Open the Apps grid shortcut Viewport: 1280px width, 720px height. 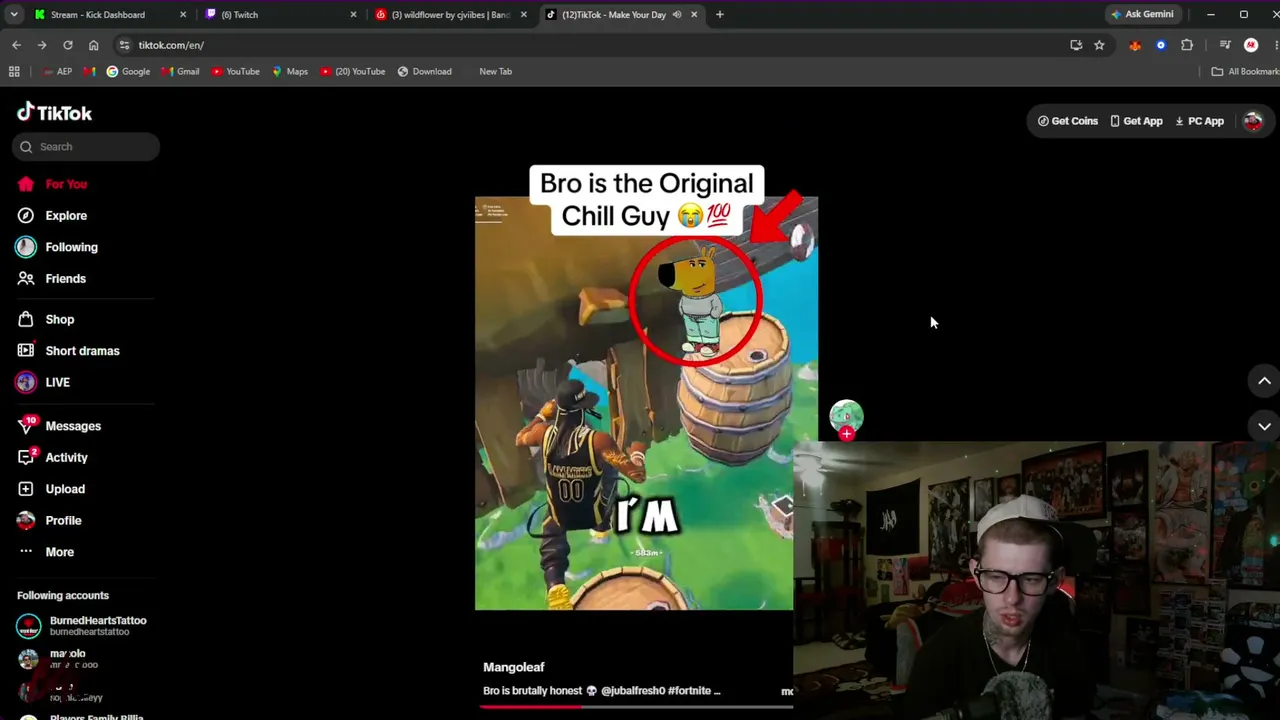tap(14, 72)
